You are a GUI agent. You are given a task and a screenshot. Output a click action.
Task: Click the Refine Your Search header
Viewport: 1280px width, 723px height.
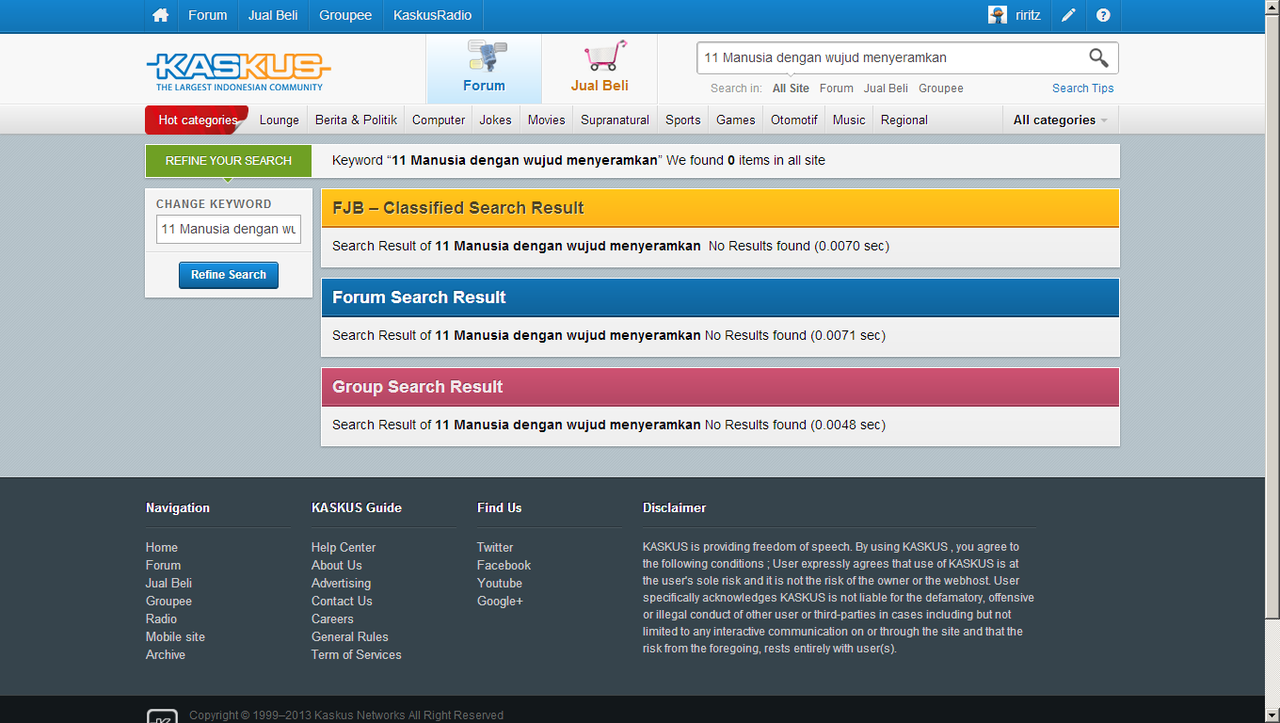click(228, 161)
